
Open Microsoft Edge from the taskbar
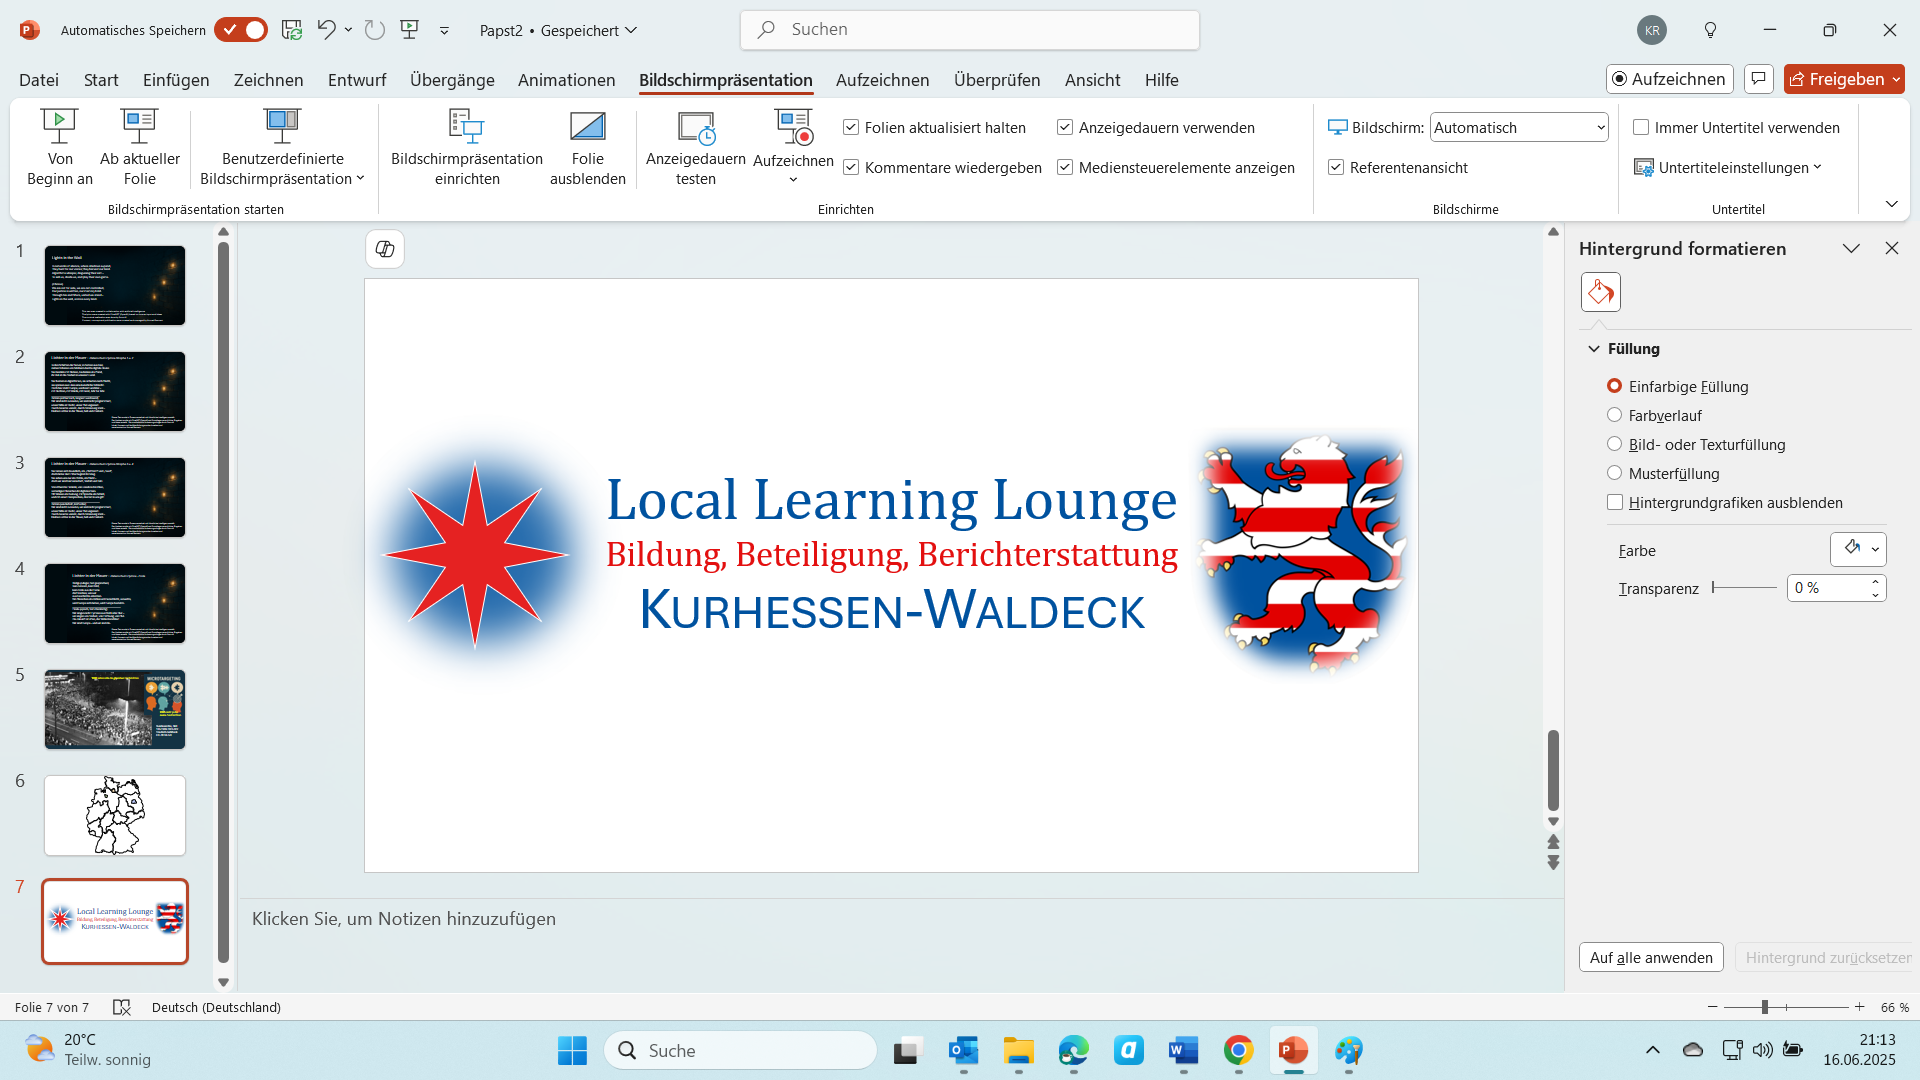[x=1074, y=1050]
